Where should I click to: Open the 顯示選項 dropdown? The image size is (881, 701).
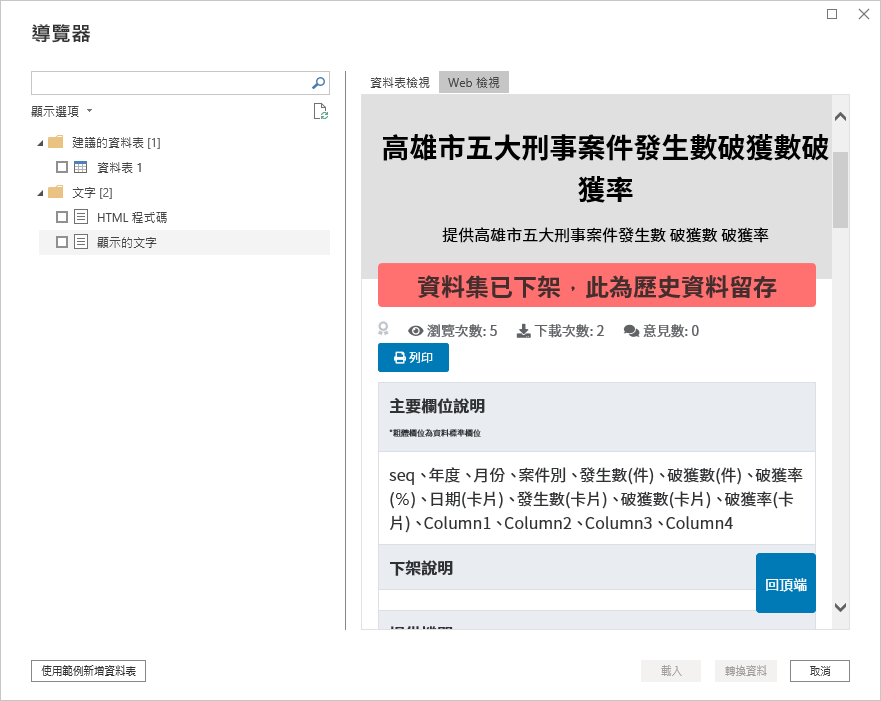(61, 111)
